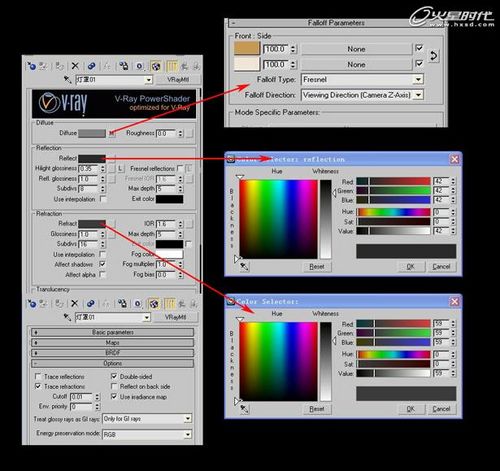500x471 pixels.
Task: Toggle Show Map in Viewport icon above V-Ray banner
Action: pyautogui.click(x=156, y=66)
